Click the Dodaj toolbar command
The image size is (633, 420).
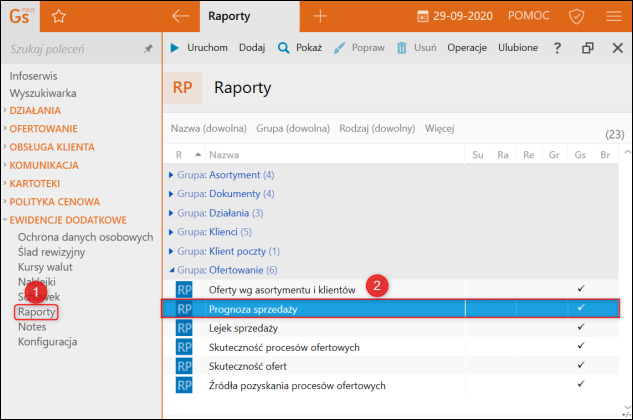(x=252, y=48)
